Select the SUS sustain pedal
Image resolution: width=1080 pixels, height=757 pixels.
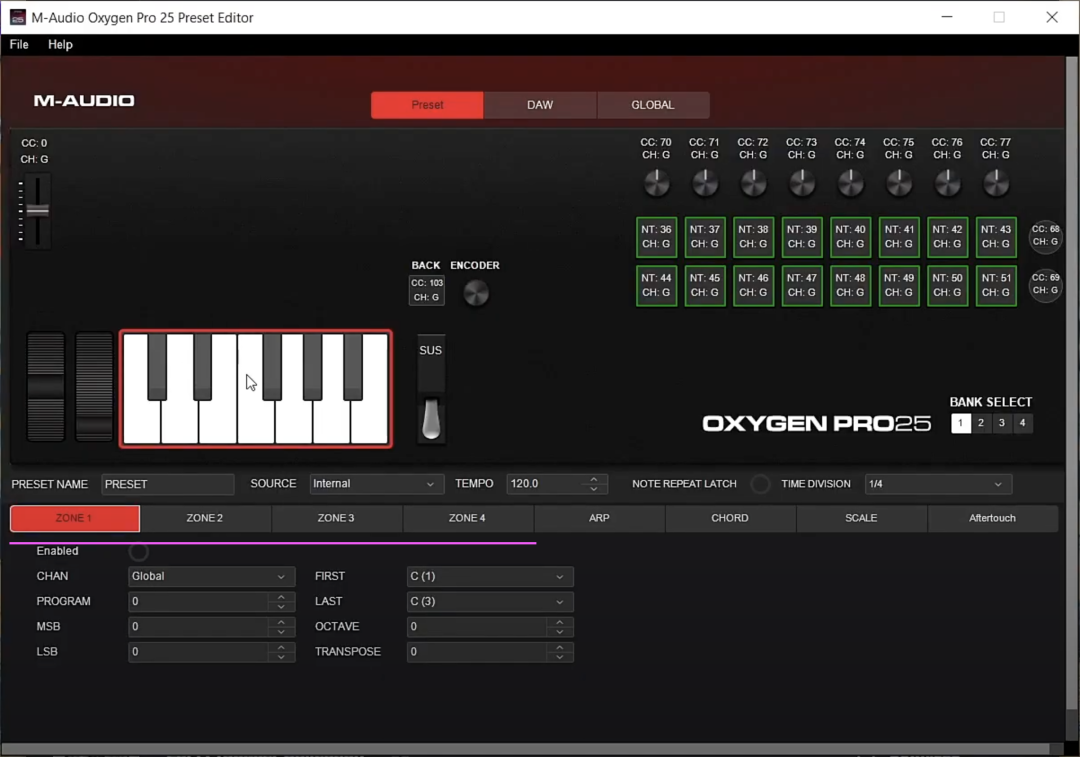click(x=431, y=390)
